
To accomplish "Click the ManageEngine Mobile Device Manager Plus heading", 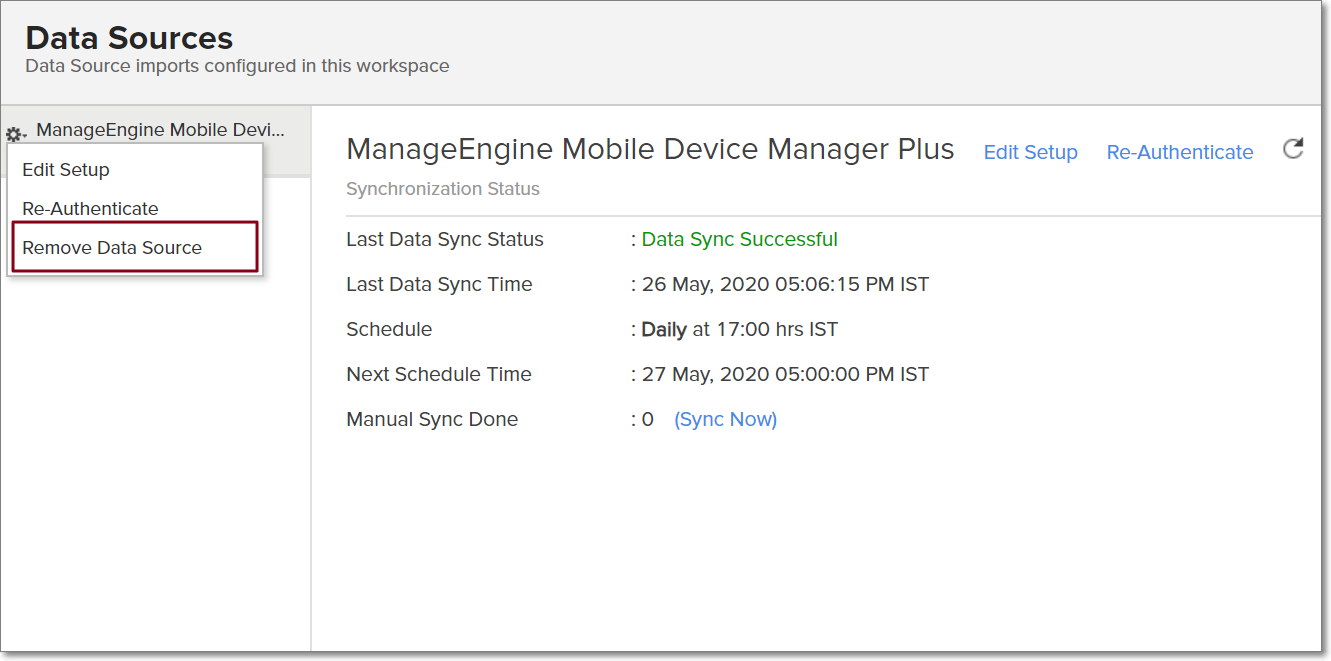I will tap(650, 150).
